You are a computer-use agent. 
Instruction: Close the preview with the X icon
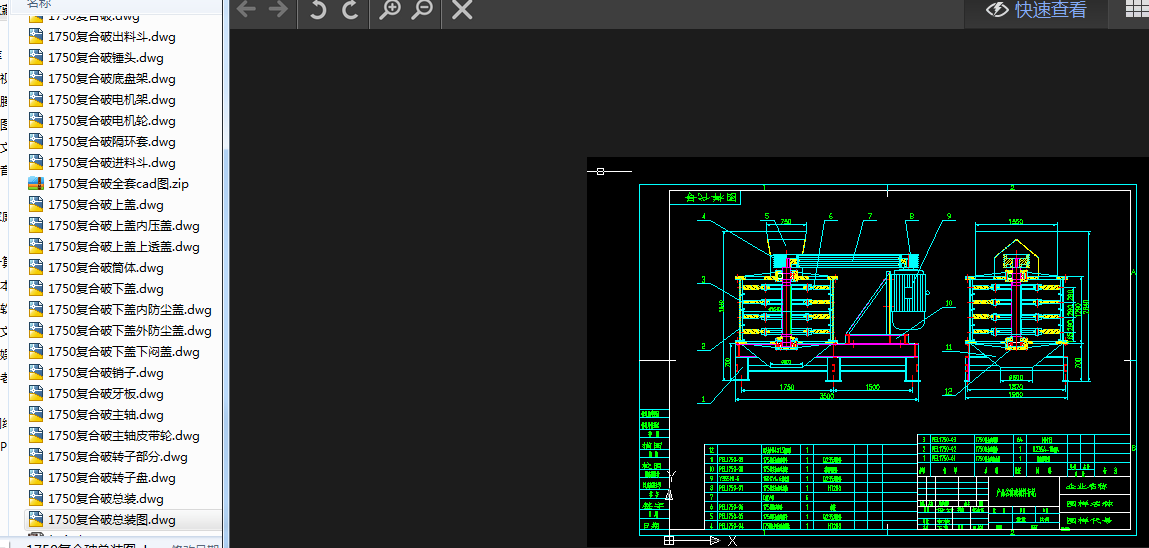pyautogui.click(x=462, y=10)
